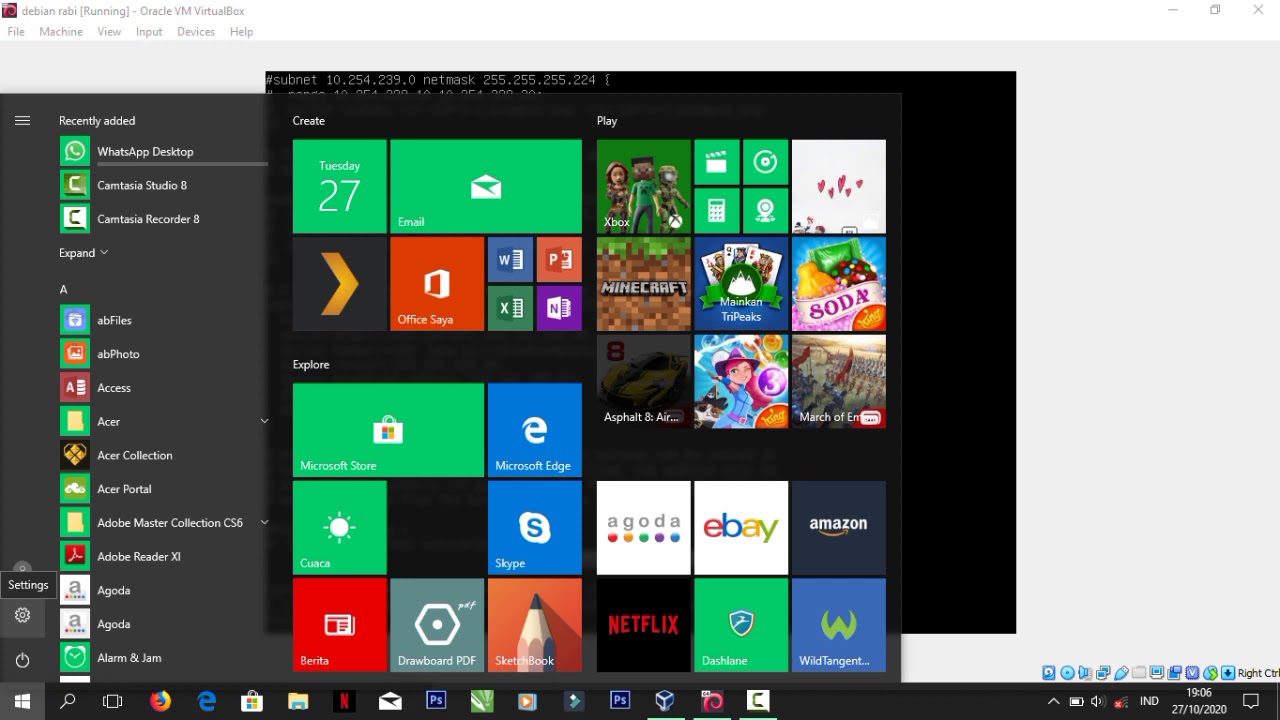
Task: Open the Tuesday 27 calendar tile
Action: (339, 187)
